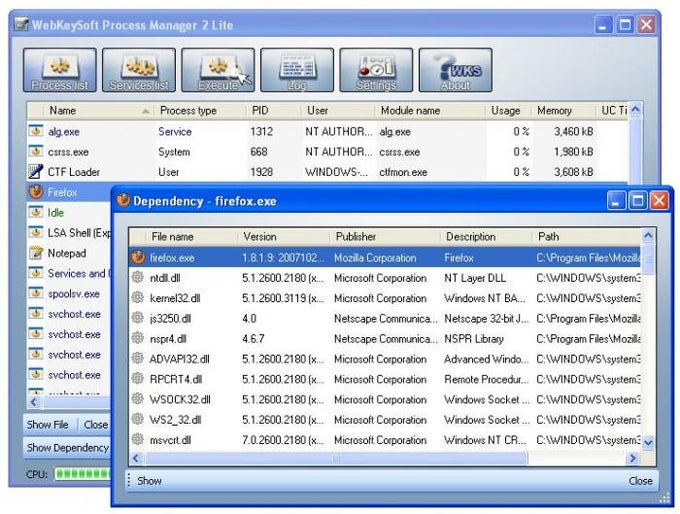Click the NSPR Library description cell
Screen dimensions: 680x514
coord(474,339)
